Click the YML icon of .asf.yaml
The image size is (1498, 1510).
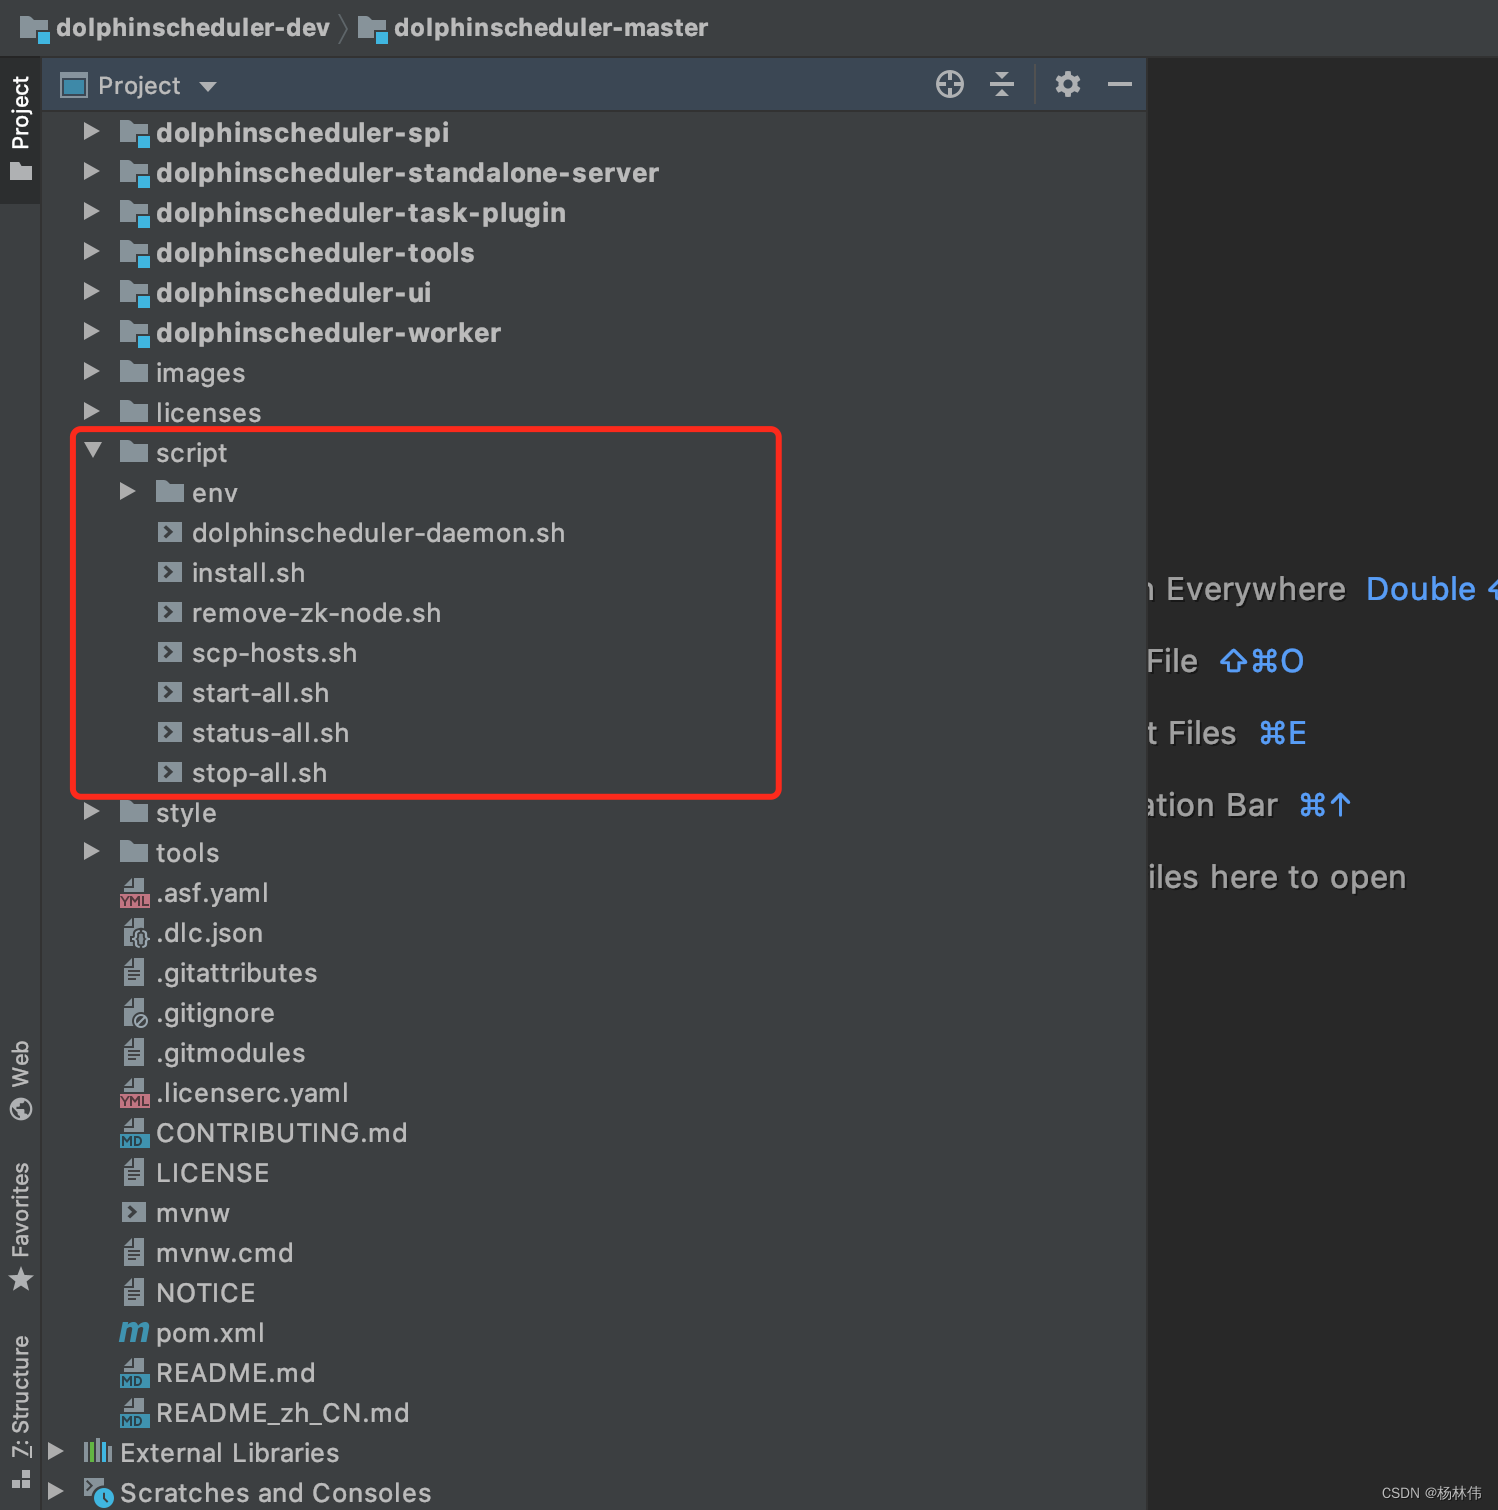(x=134, y=893)
